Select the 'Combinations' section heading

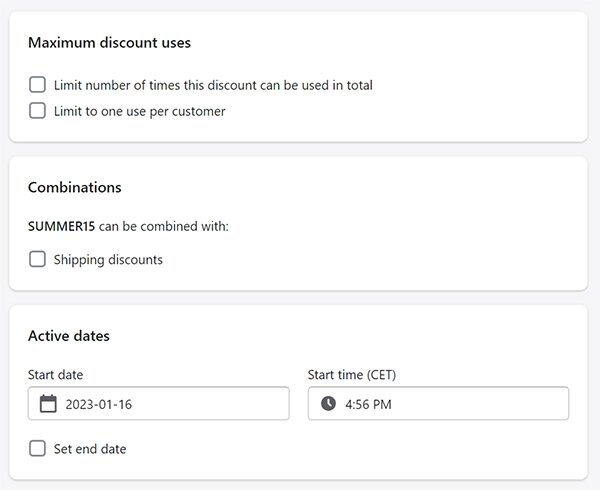click(x=75, y=187)
